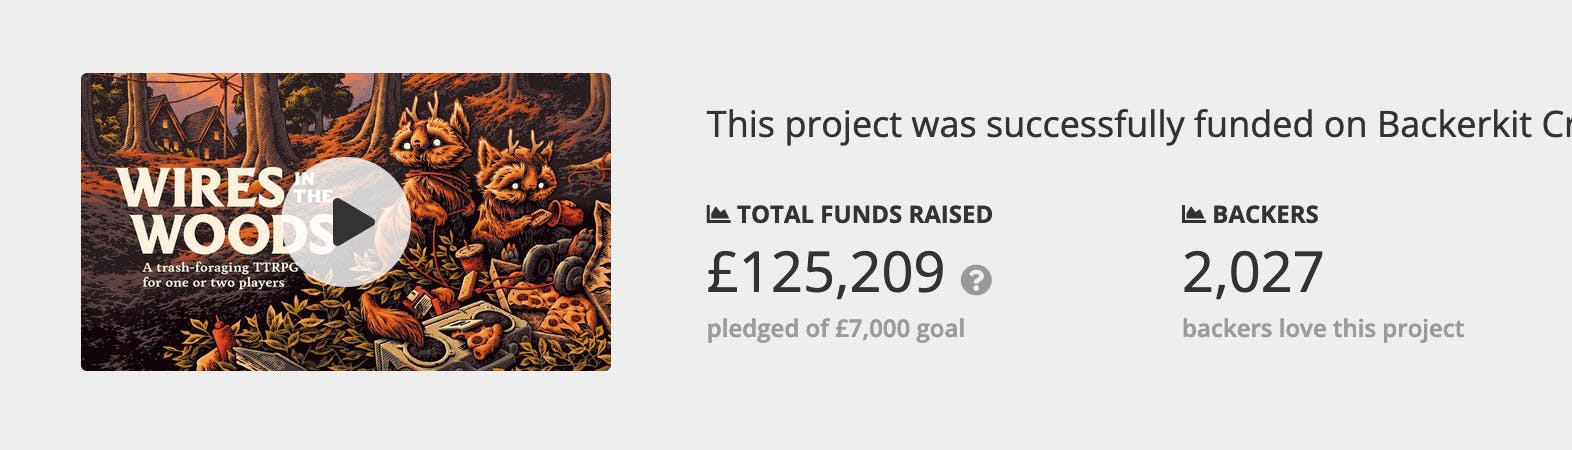Click the question mark help icon

(976, 280)
